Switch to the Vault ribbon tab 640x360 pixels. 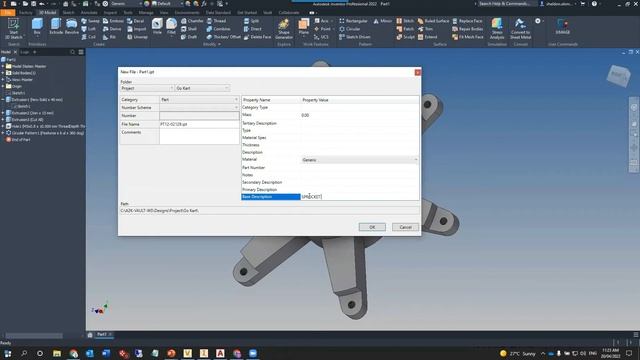[267, 13]
